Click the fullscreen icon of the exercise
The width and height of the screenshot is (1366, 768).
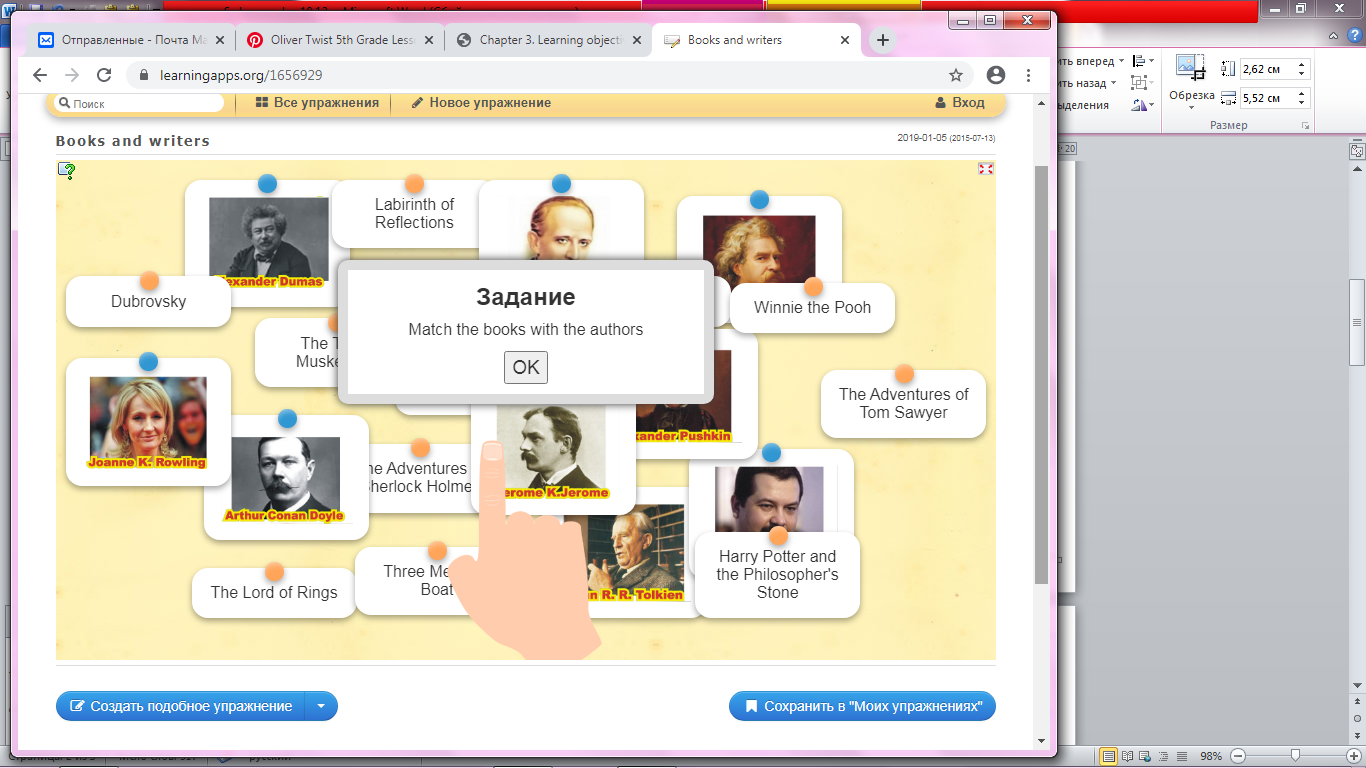tap(986, 169)
